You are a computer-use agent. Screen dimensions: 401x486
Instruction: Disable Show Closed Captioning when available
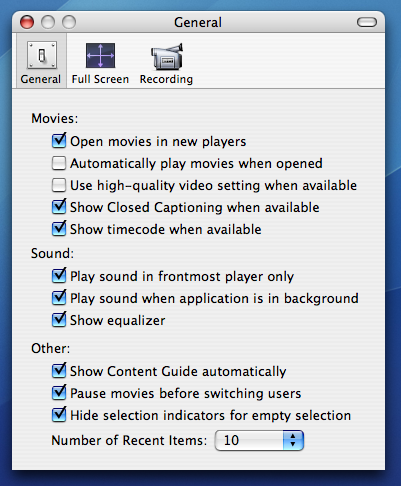tap(59, 207)
